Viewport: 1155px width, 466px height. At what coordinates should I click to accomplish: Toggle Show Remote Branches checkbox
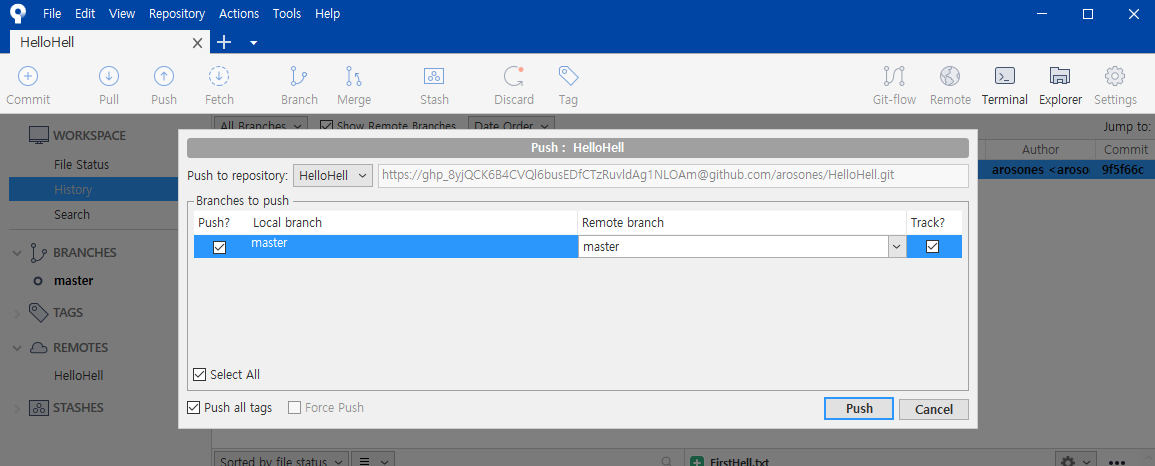[x=326, y=126]
